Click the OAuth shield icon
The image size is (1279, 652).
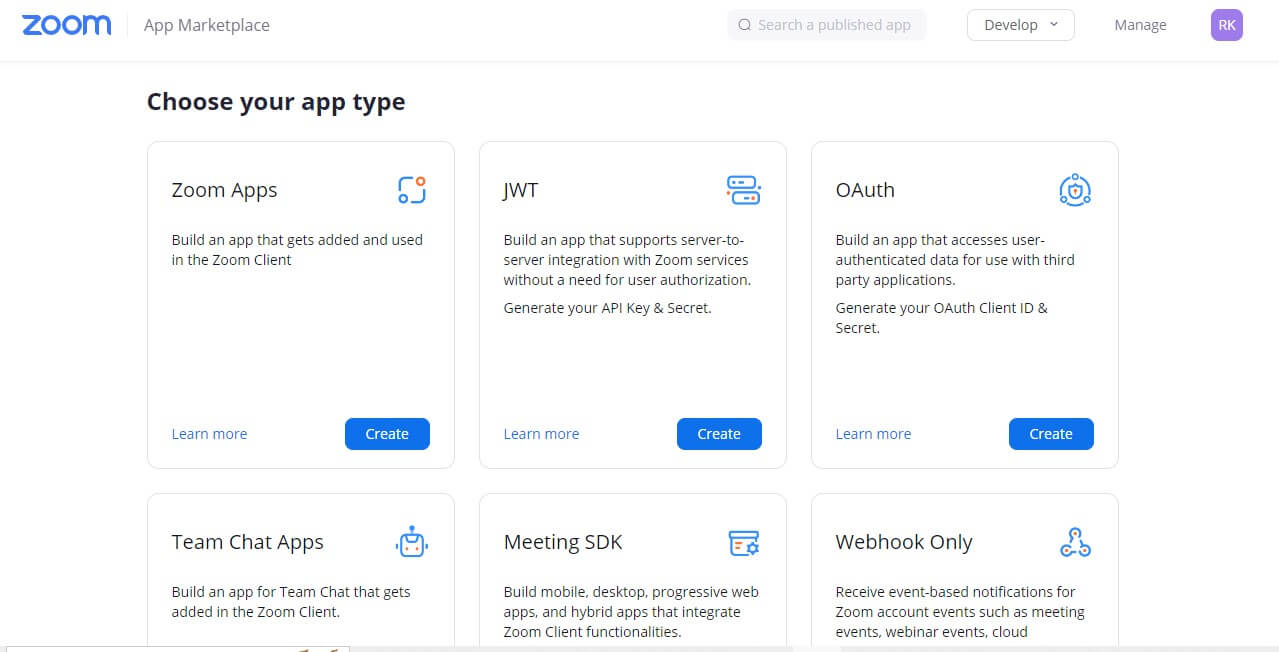(1075, 190)
